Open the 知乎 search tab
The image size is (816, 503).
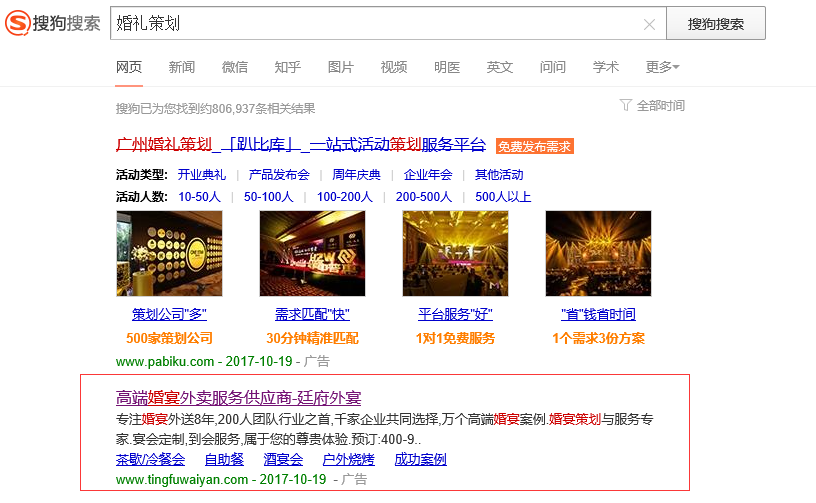pyautogui.click(x=288, y=67)
